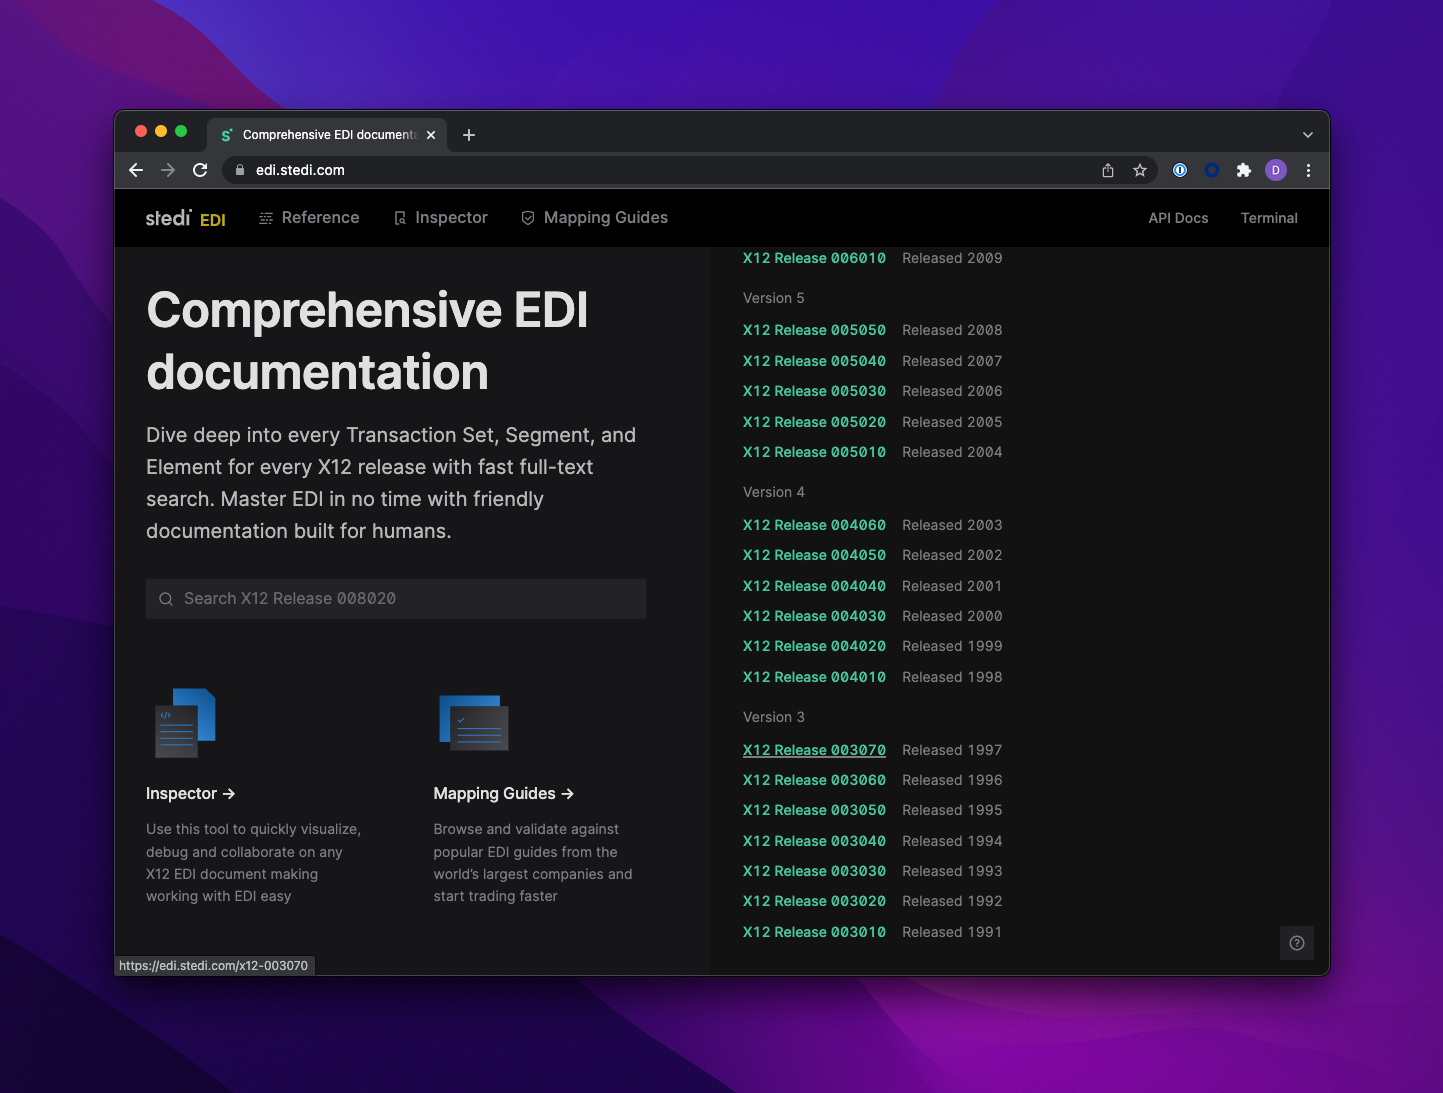Screen dimensions: 1443x1093
Task: Open X12 Release 005050
Action: click(814, 330)
